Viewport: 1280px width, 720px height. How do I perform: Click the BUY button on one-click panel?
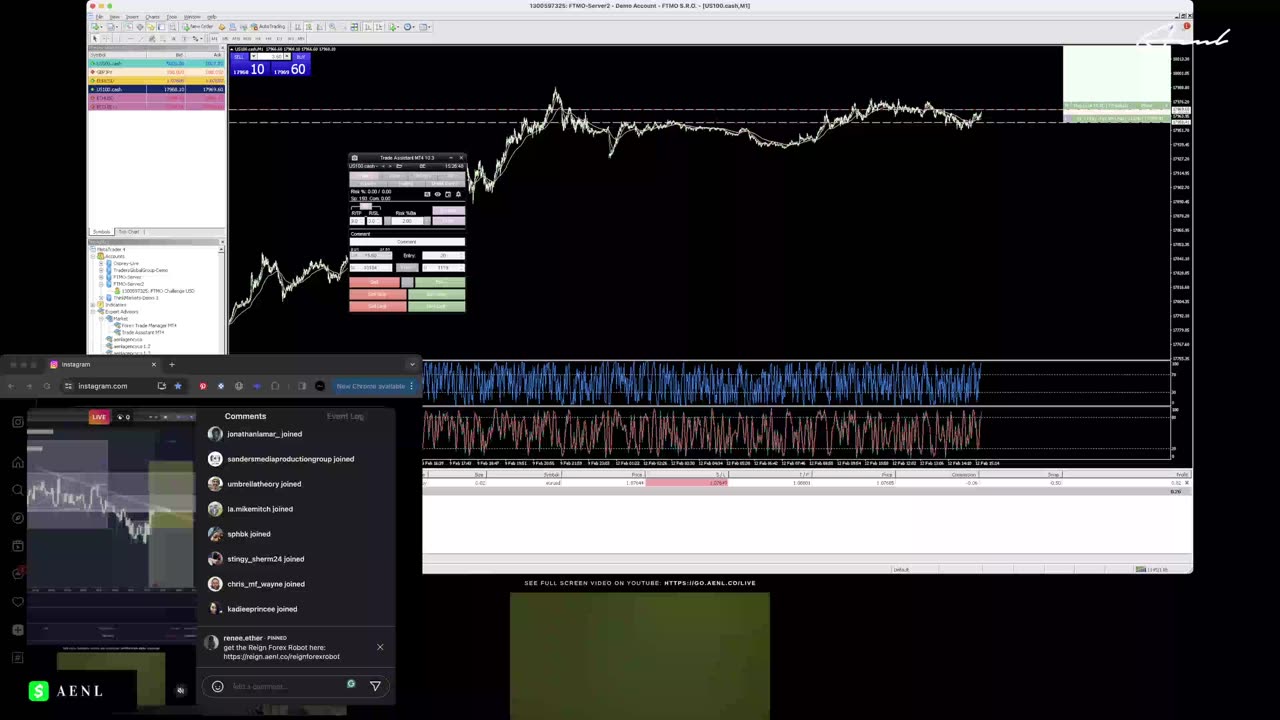301,57
